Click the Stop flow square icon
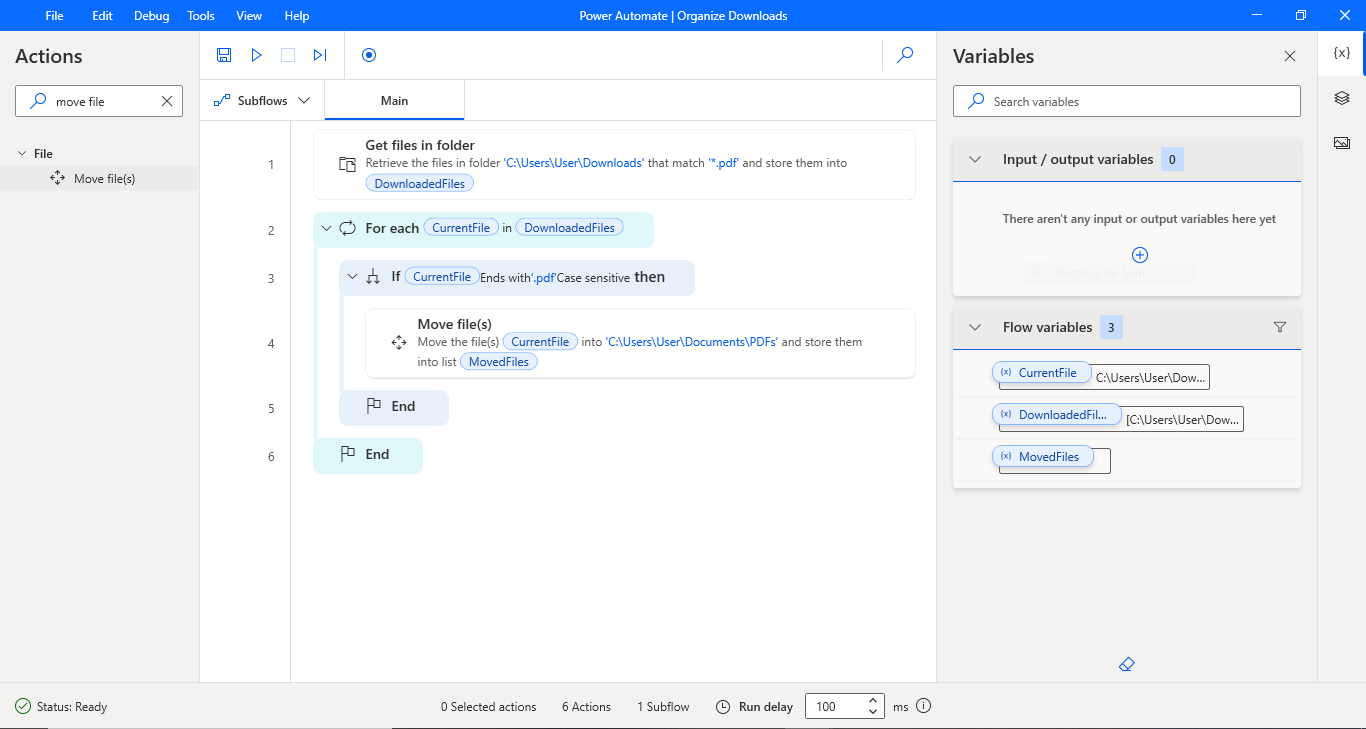The image size is (1366, 729). (x=288, y=55)
